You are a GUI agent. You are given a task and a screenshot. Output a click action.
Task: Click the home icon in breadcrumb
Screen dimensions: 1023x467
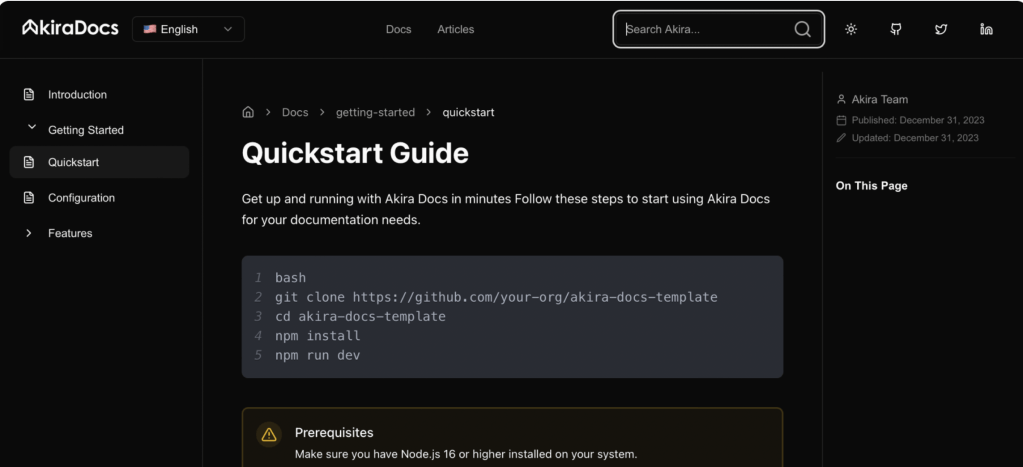(x=248, y=112)
